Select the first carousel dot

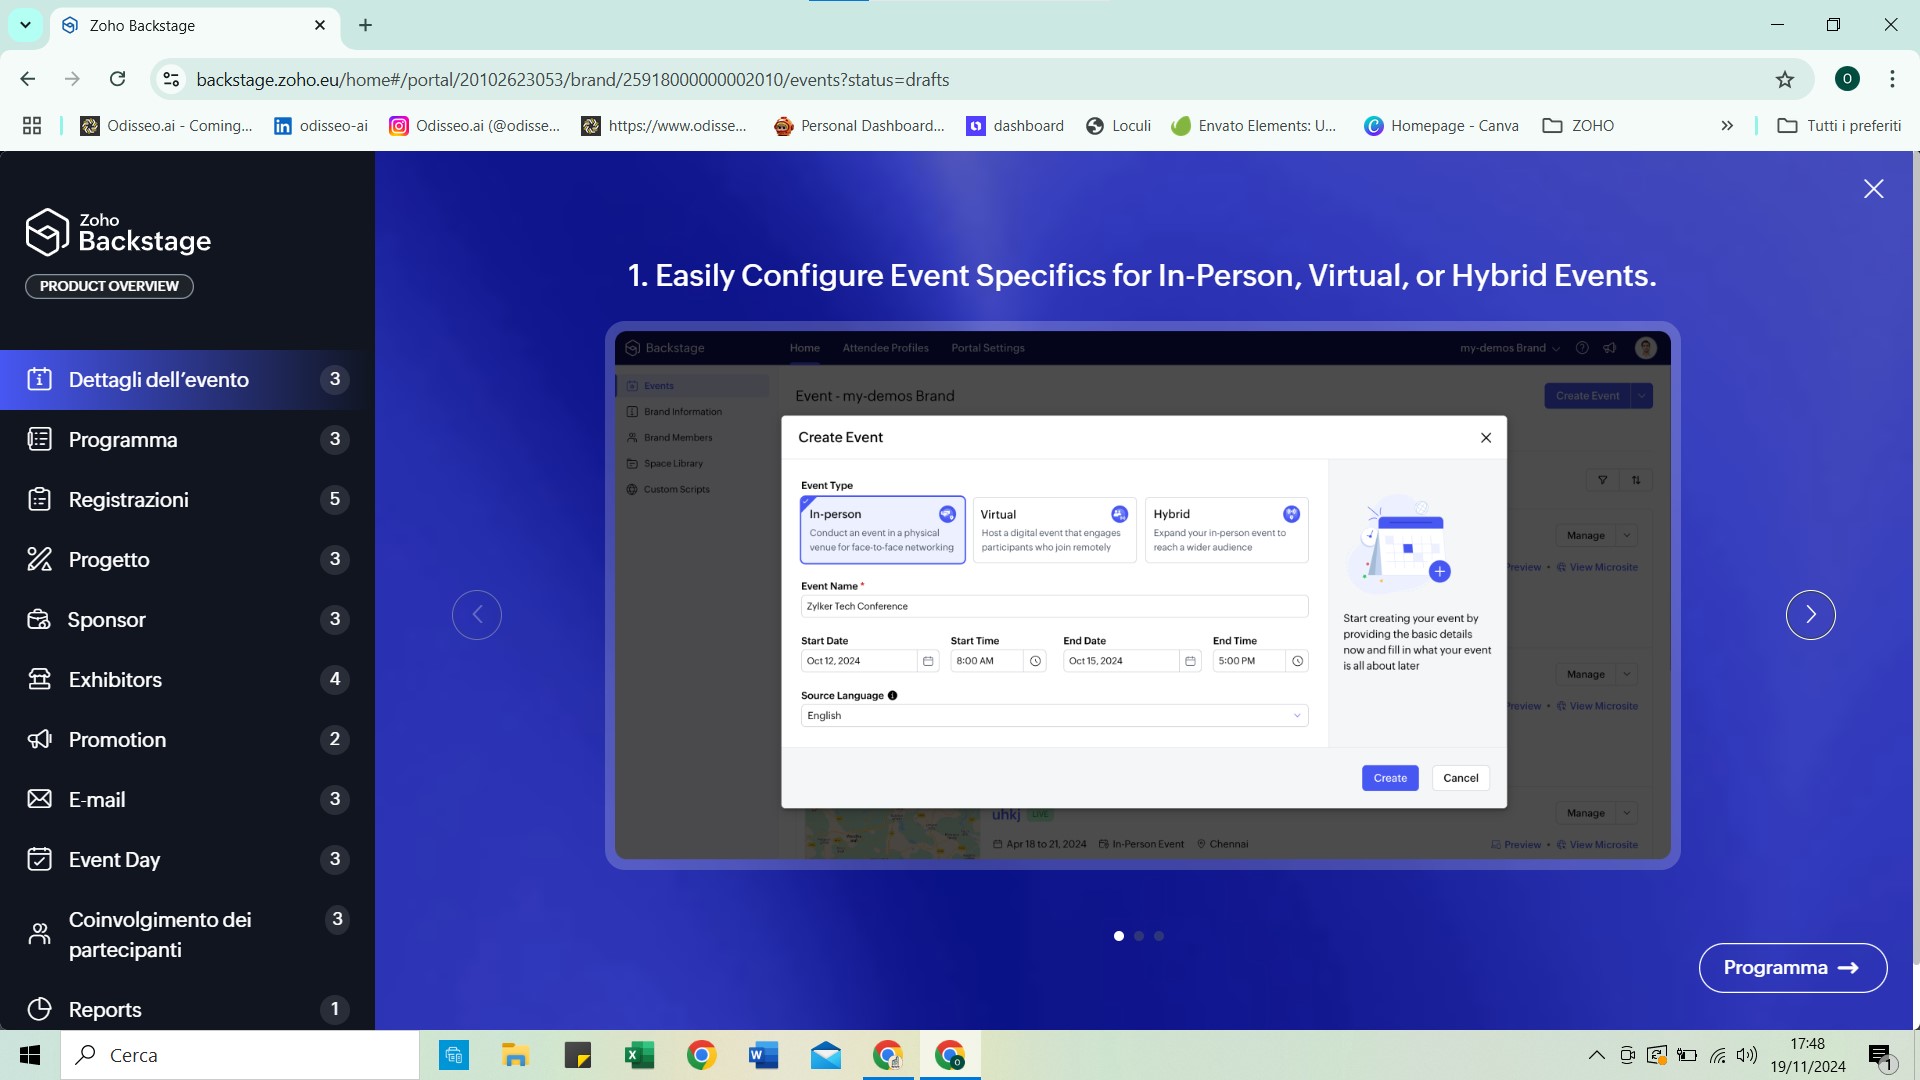1119,936
